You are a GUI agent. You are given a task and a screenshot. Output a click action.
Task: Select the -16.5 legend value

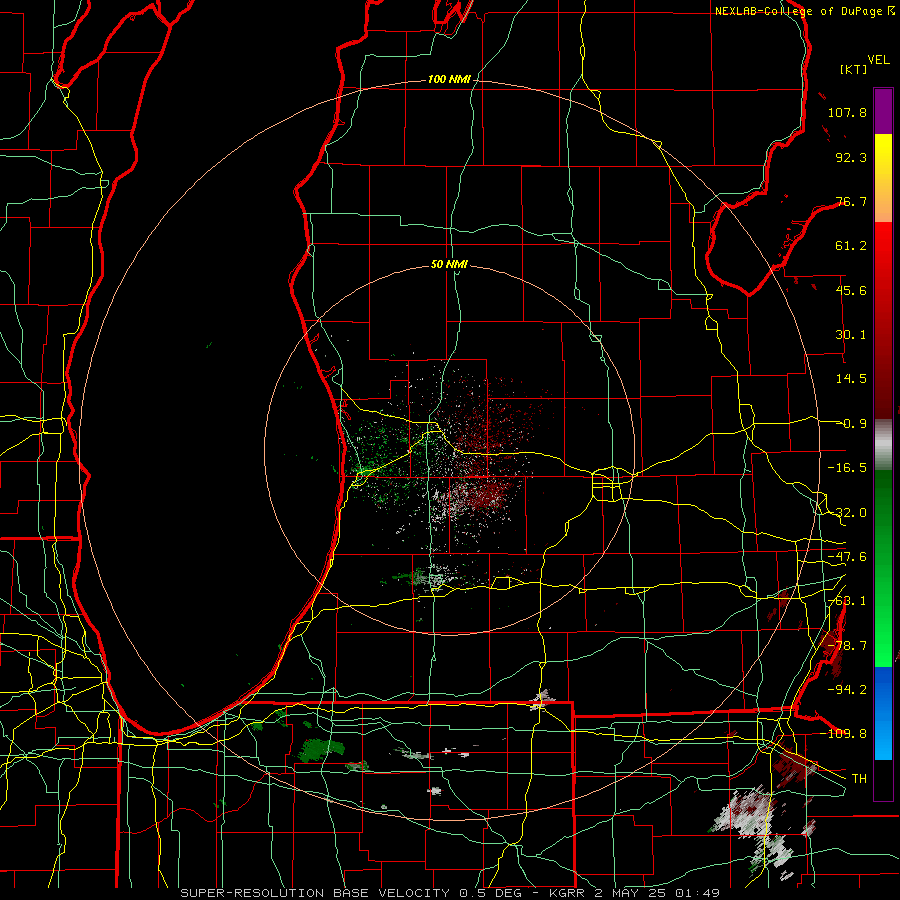[847, 468]
